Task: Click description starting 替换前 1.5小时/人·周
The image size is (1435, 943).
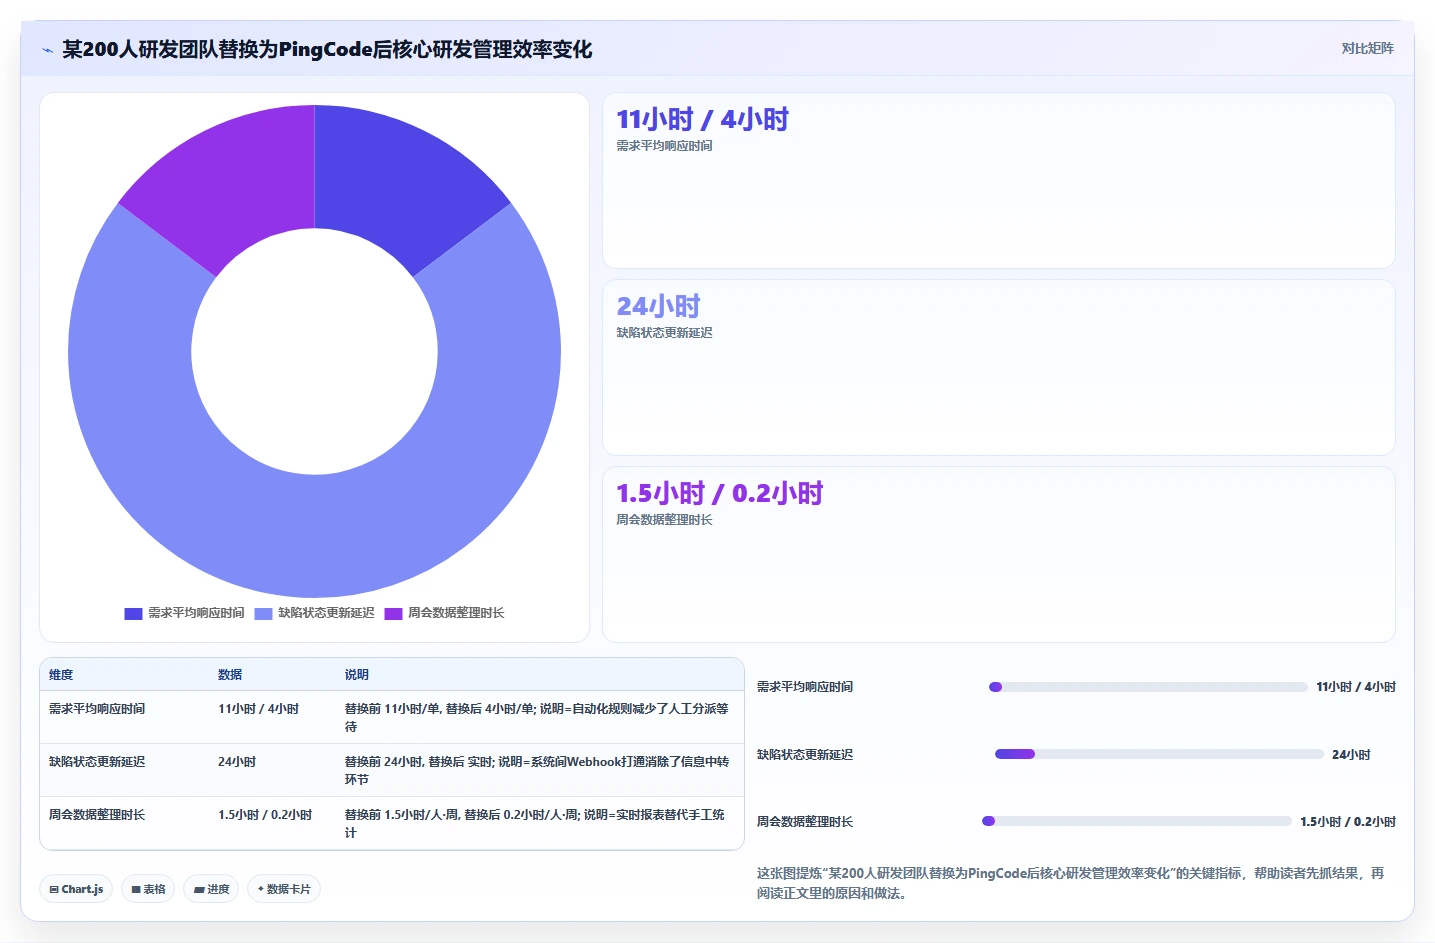Action: pos(537,824)
